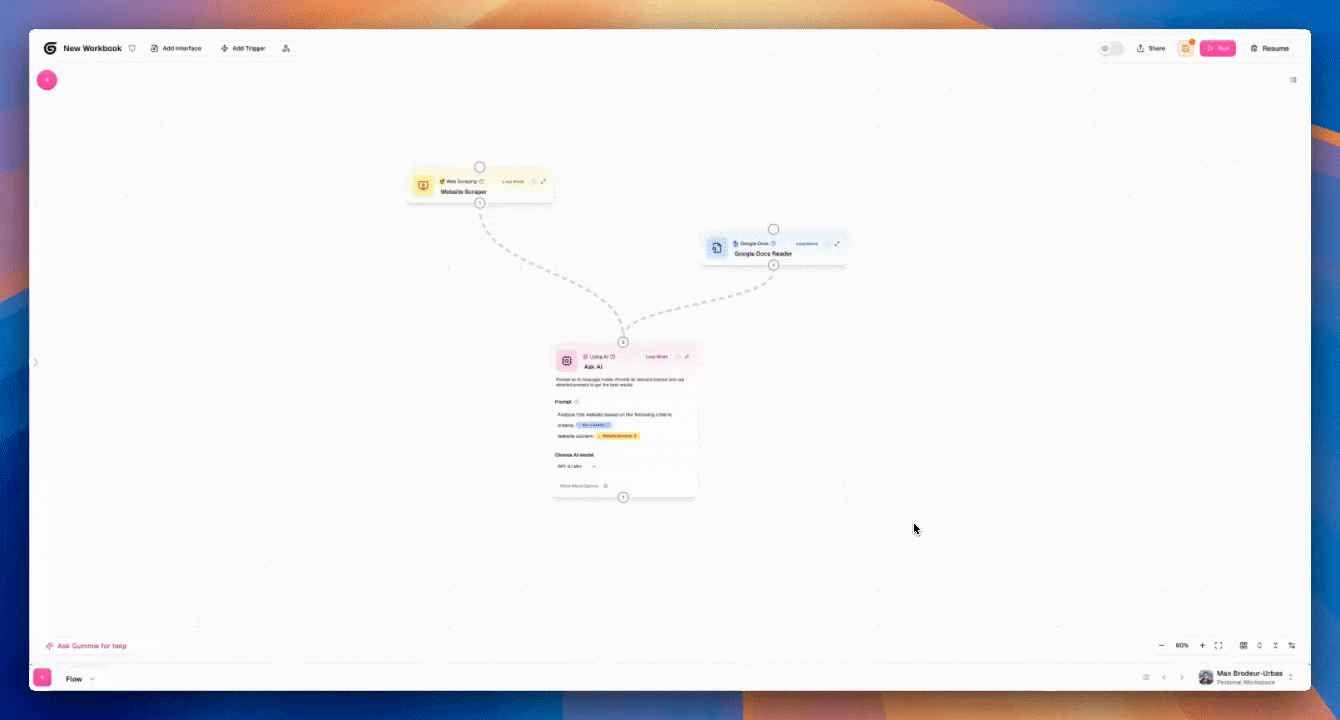Expand the Website Scraper node to full size
The width and height of the screenshot is (1340, 720).
click(x=544, y=181)
